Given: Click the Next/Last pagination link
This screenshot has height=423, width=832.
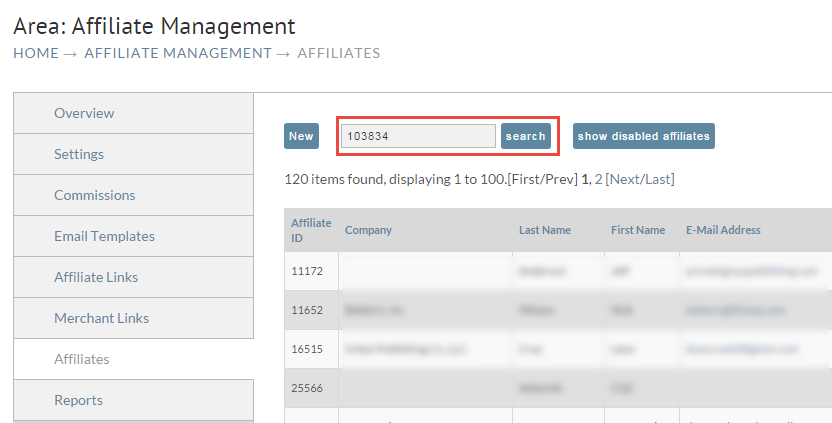Looking at the screenshot, I should (640, 179).
